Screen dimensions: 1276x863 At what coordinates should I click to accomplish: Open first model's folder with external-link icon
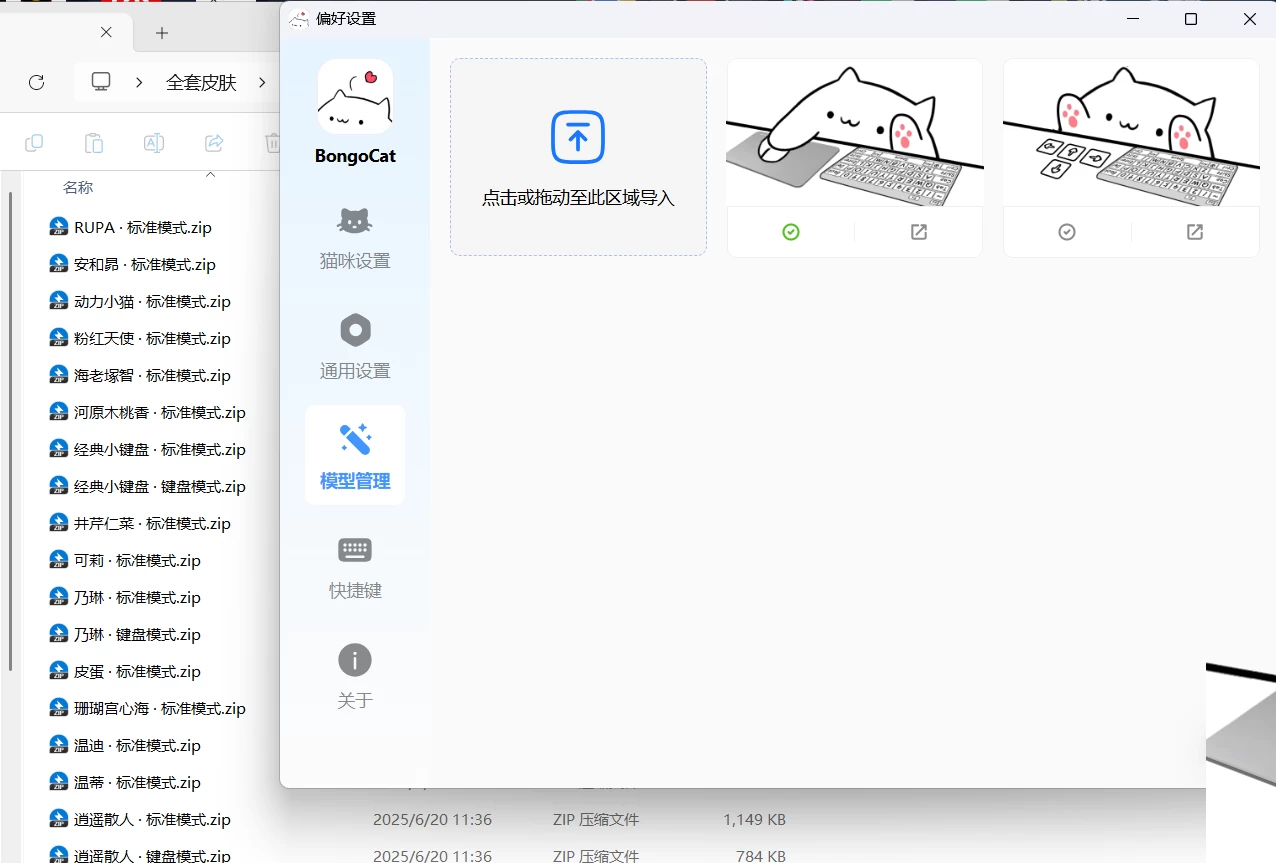coord(919,232)
